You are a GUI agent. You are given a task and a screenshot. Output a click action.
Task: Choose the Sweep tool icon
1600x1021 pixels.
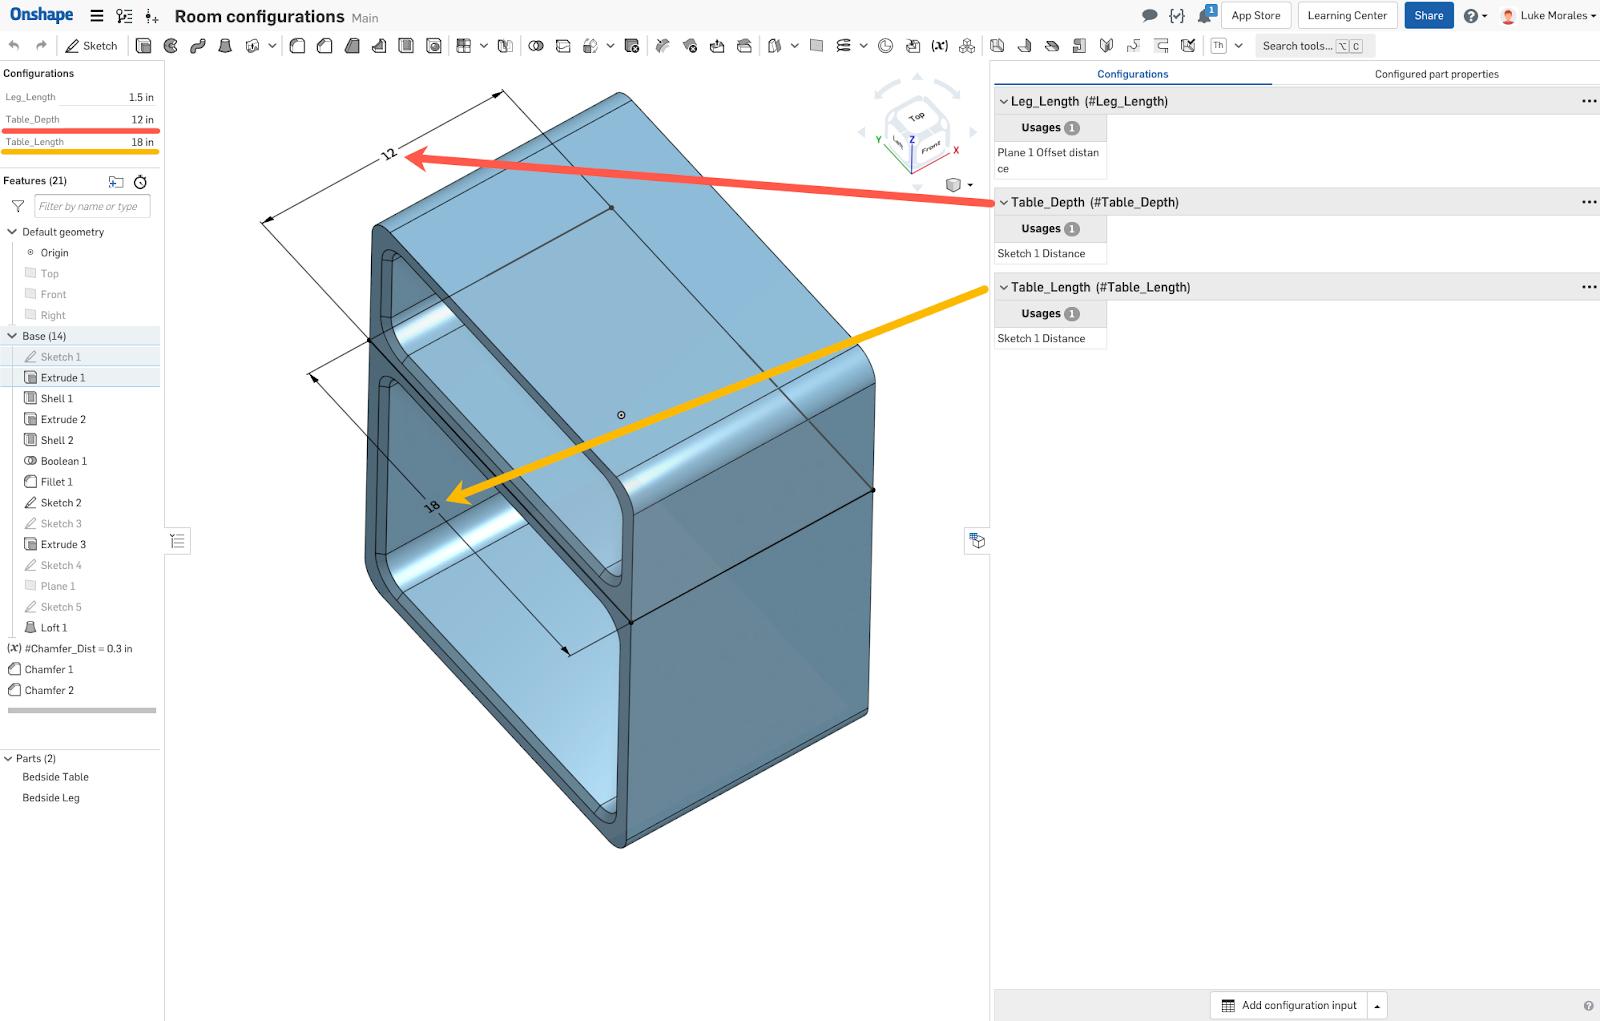198,46
